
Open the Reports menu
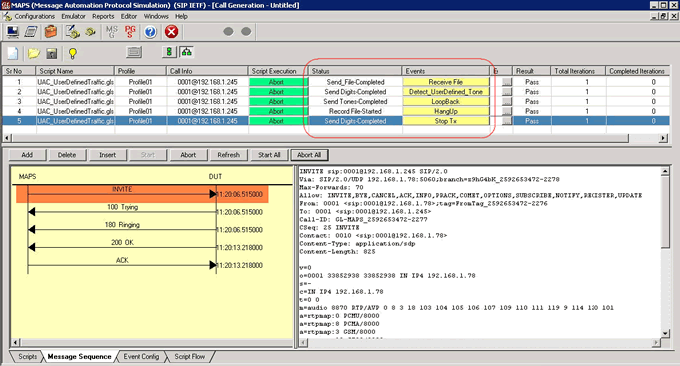coord(103,16)
